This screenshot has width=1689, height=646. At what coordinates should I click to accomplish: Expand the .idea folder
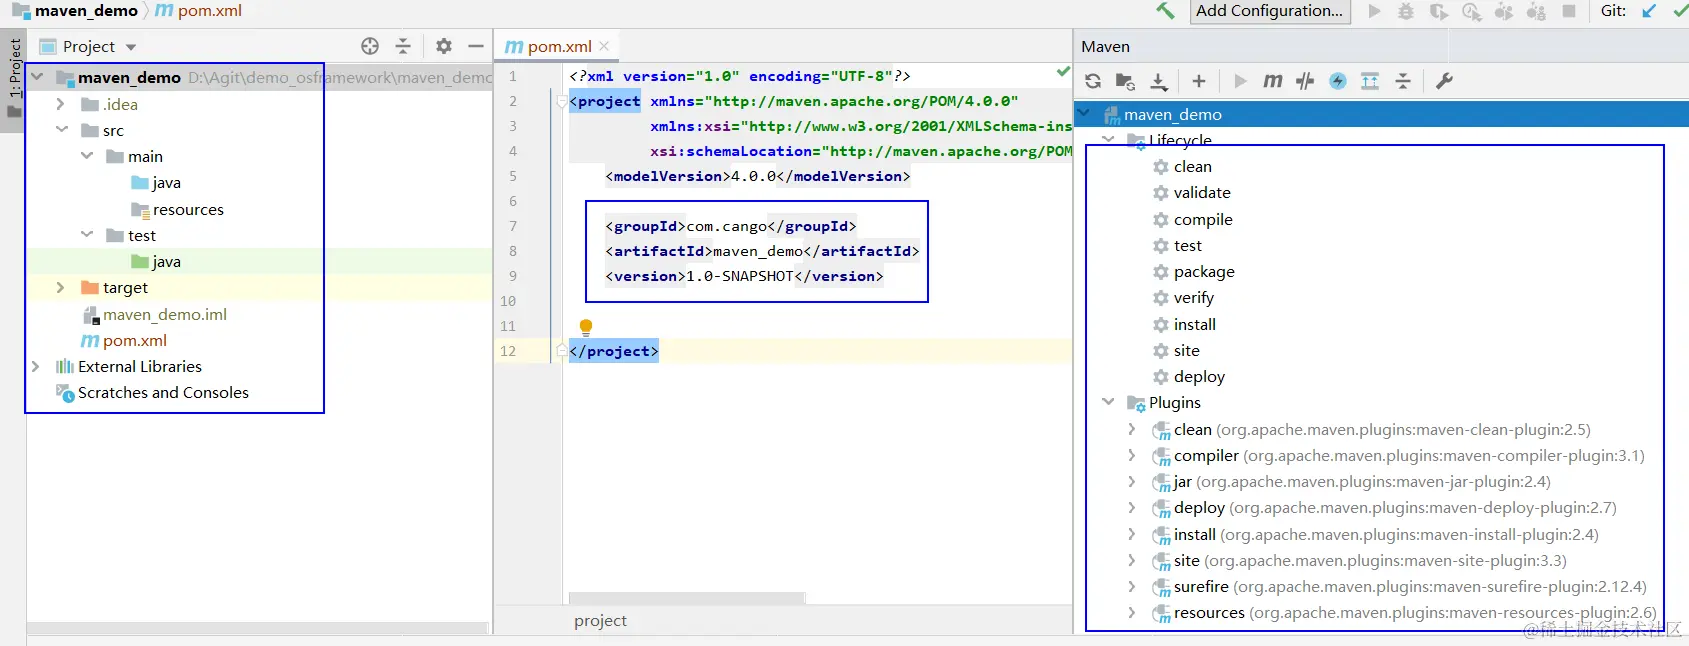[60, 104]
